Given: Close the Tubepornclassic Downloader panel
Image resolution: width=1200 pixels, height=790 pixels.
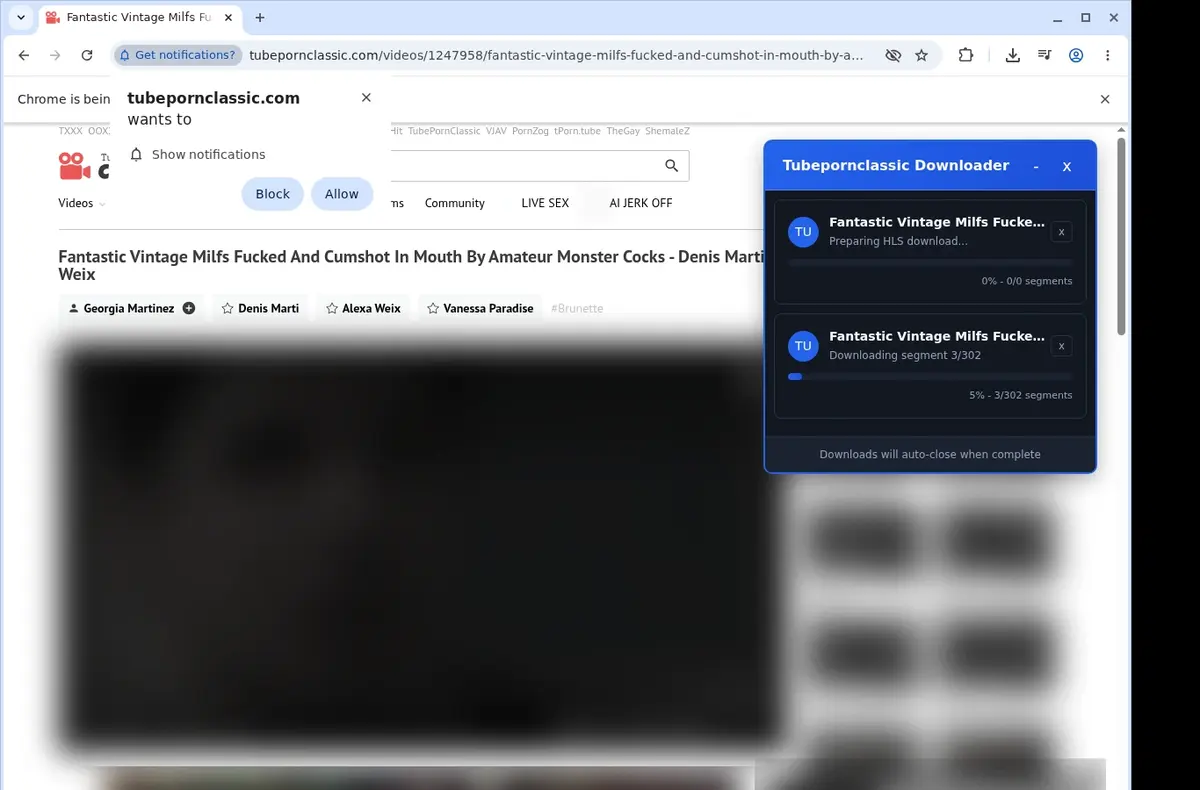Looking at the screenshot, I should click(1067, 167).
